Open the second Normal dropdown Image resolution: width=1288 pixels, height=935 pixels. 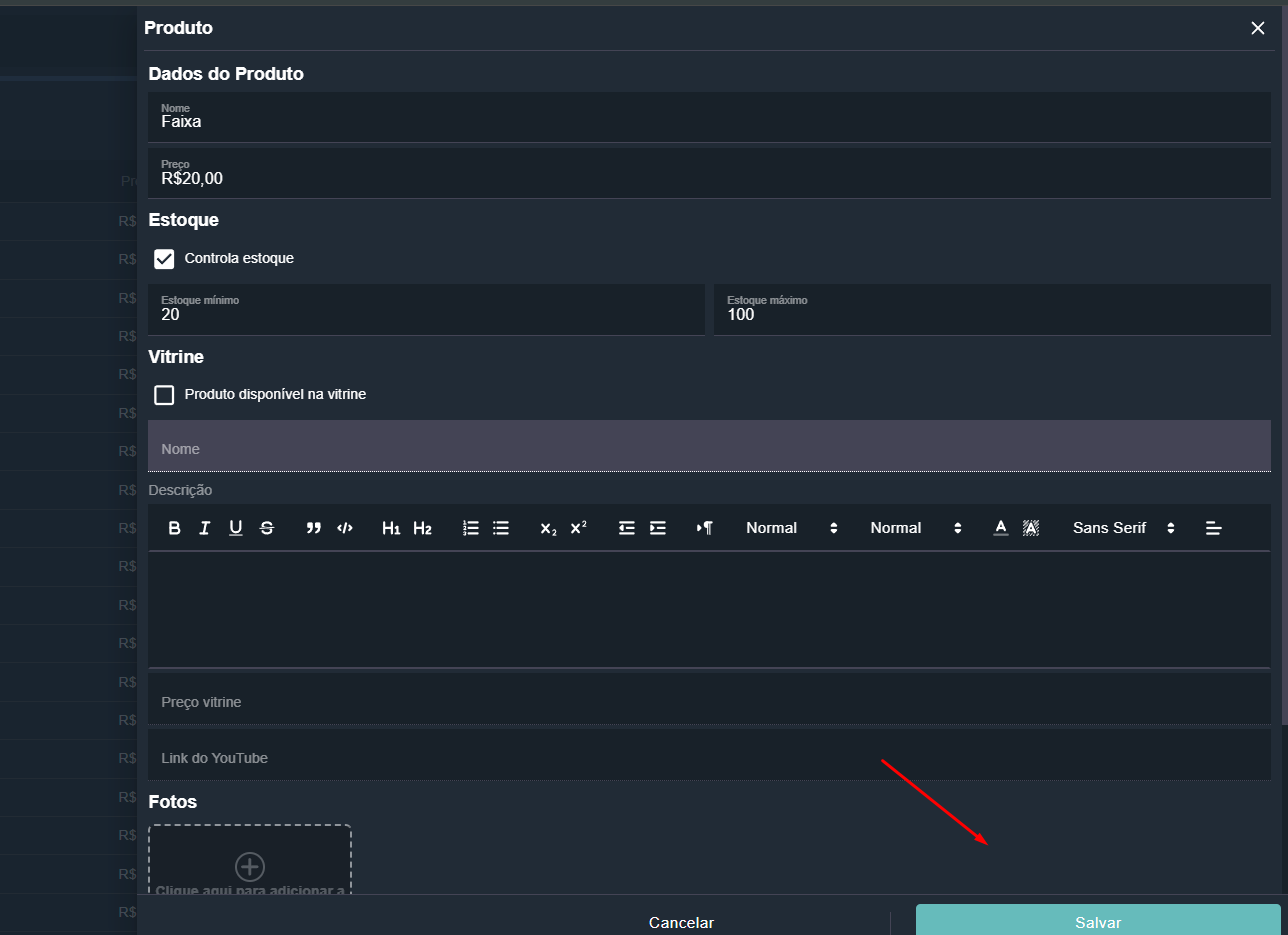click(x=916, y=528)
